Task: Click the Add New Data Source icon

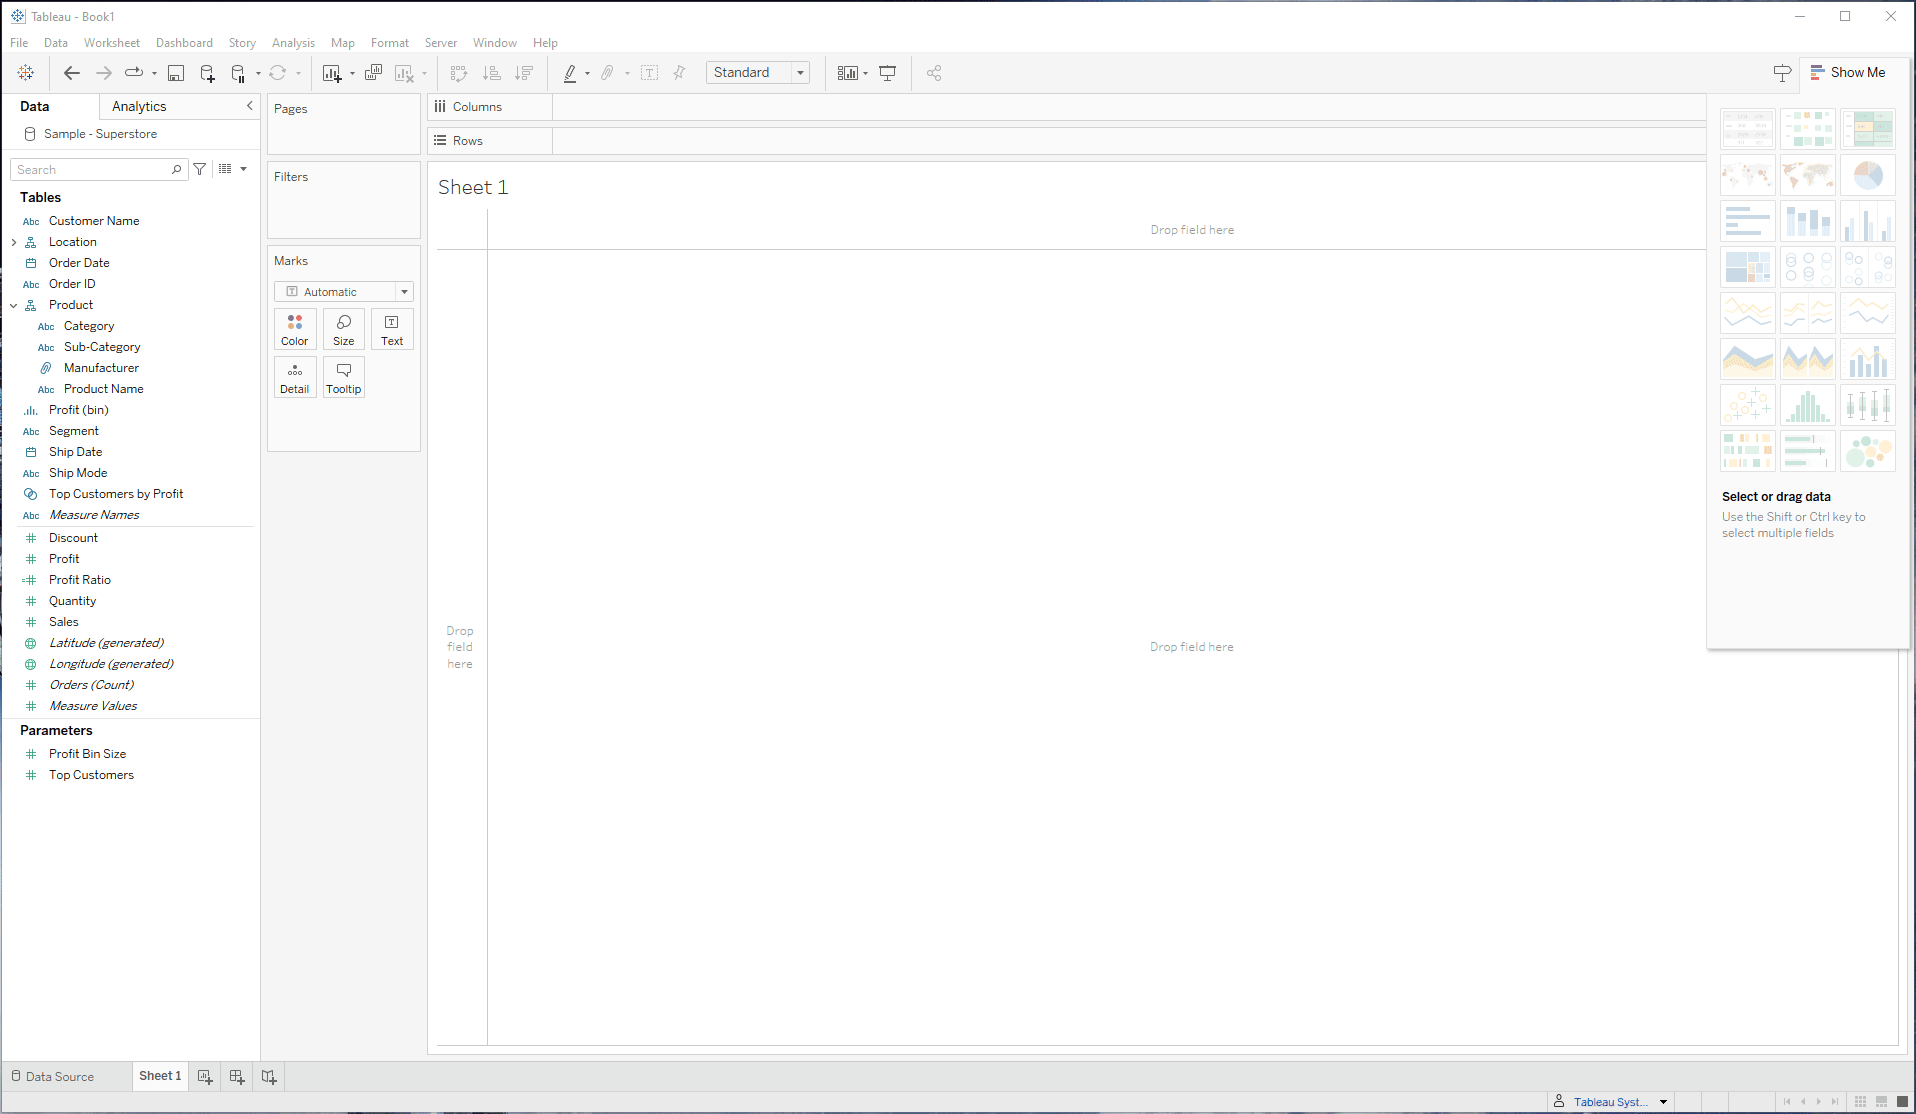Action: tap(207, 73)
